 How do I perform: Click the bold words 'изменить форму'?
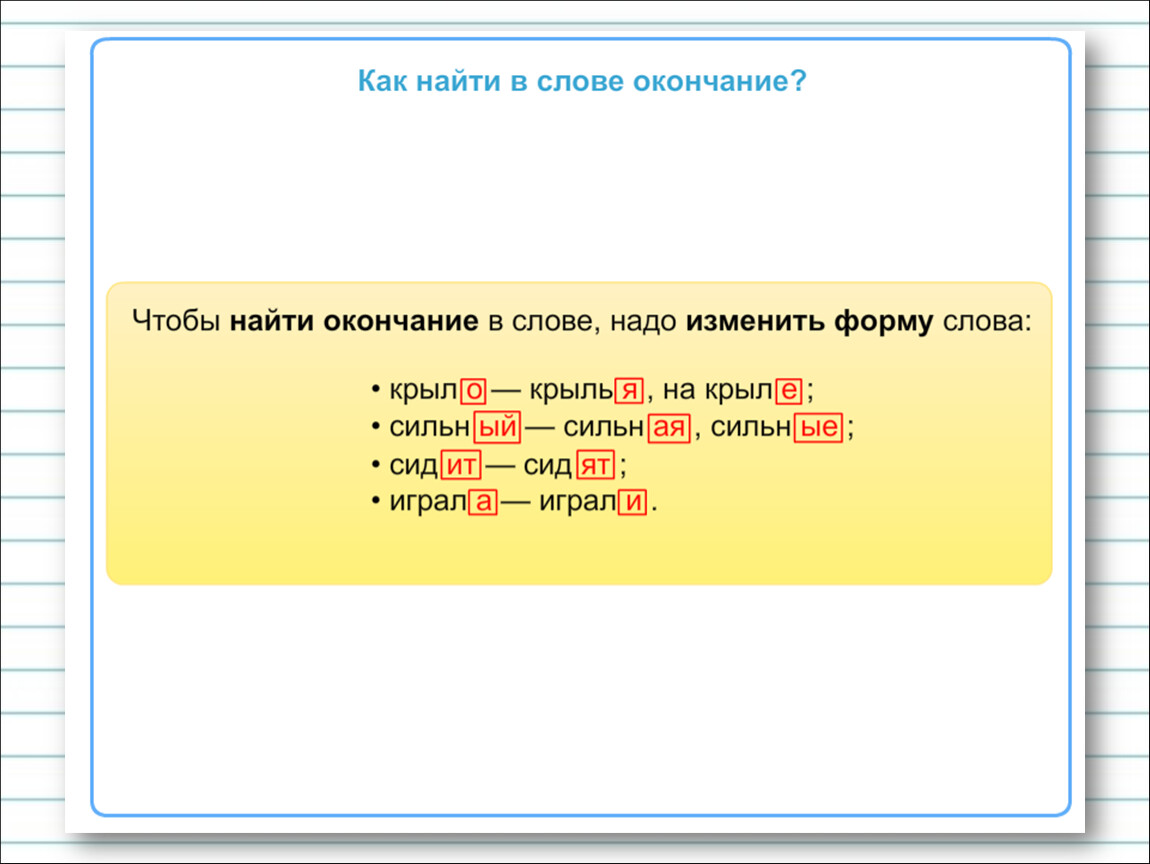tap(809, 321)
